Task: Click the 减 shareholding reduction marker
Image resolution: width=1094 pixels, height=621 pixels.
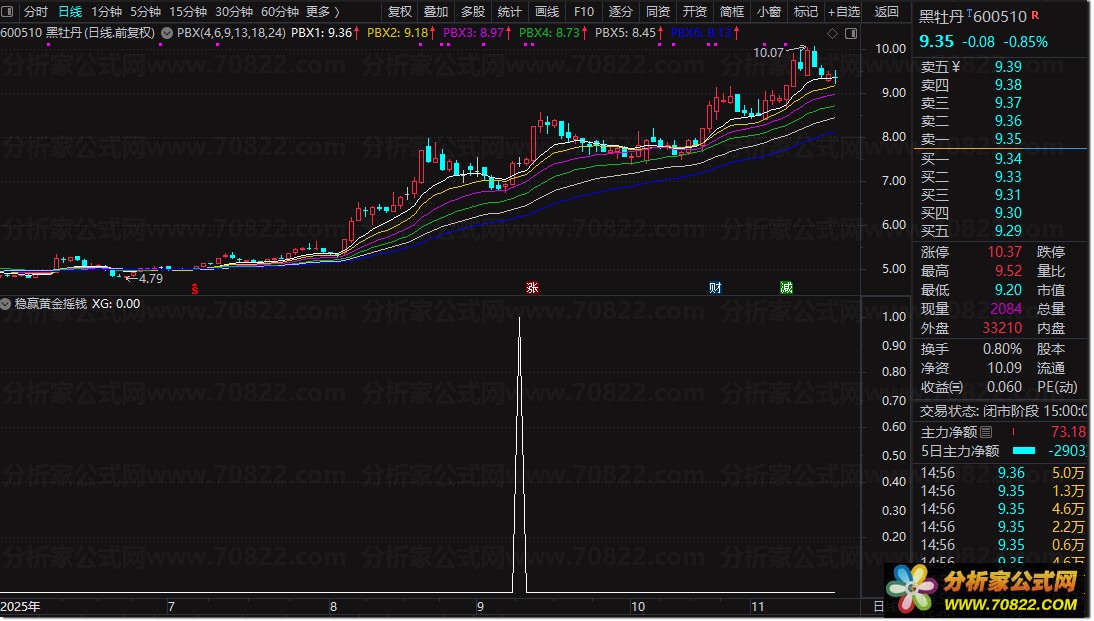Action: [786, 287]
